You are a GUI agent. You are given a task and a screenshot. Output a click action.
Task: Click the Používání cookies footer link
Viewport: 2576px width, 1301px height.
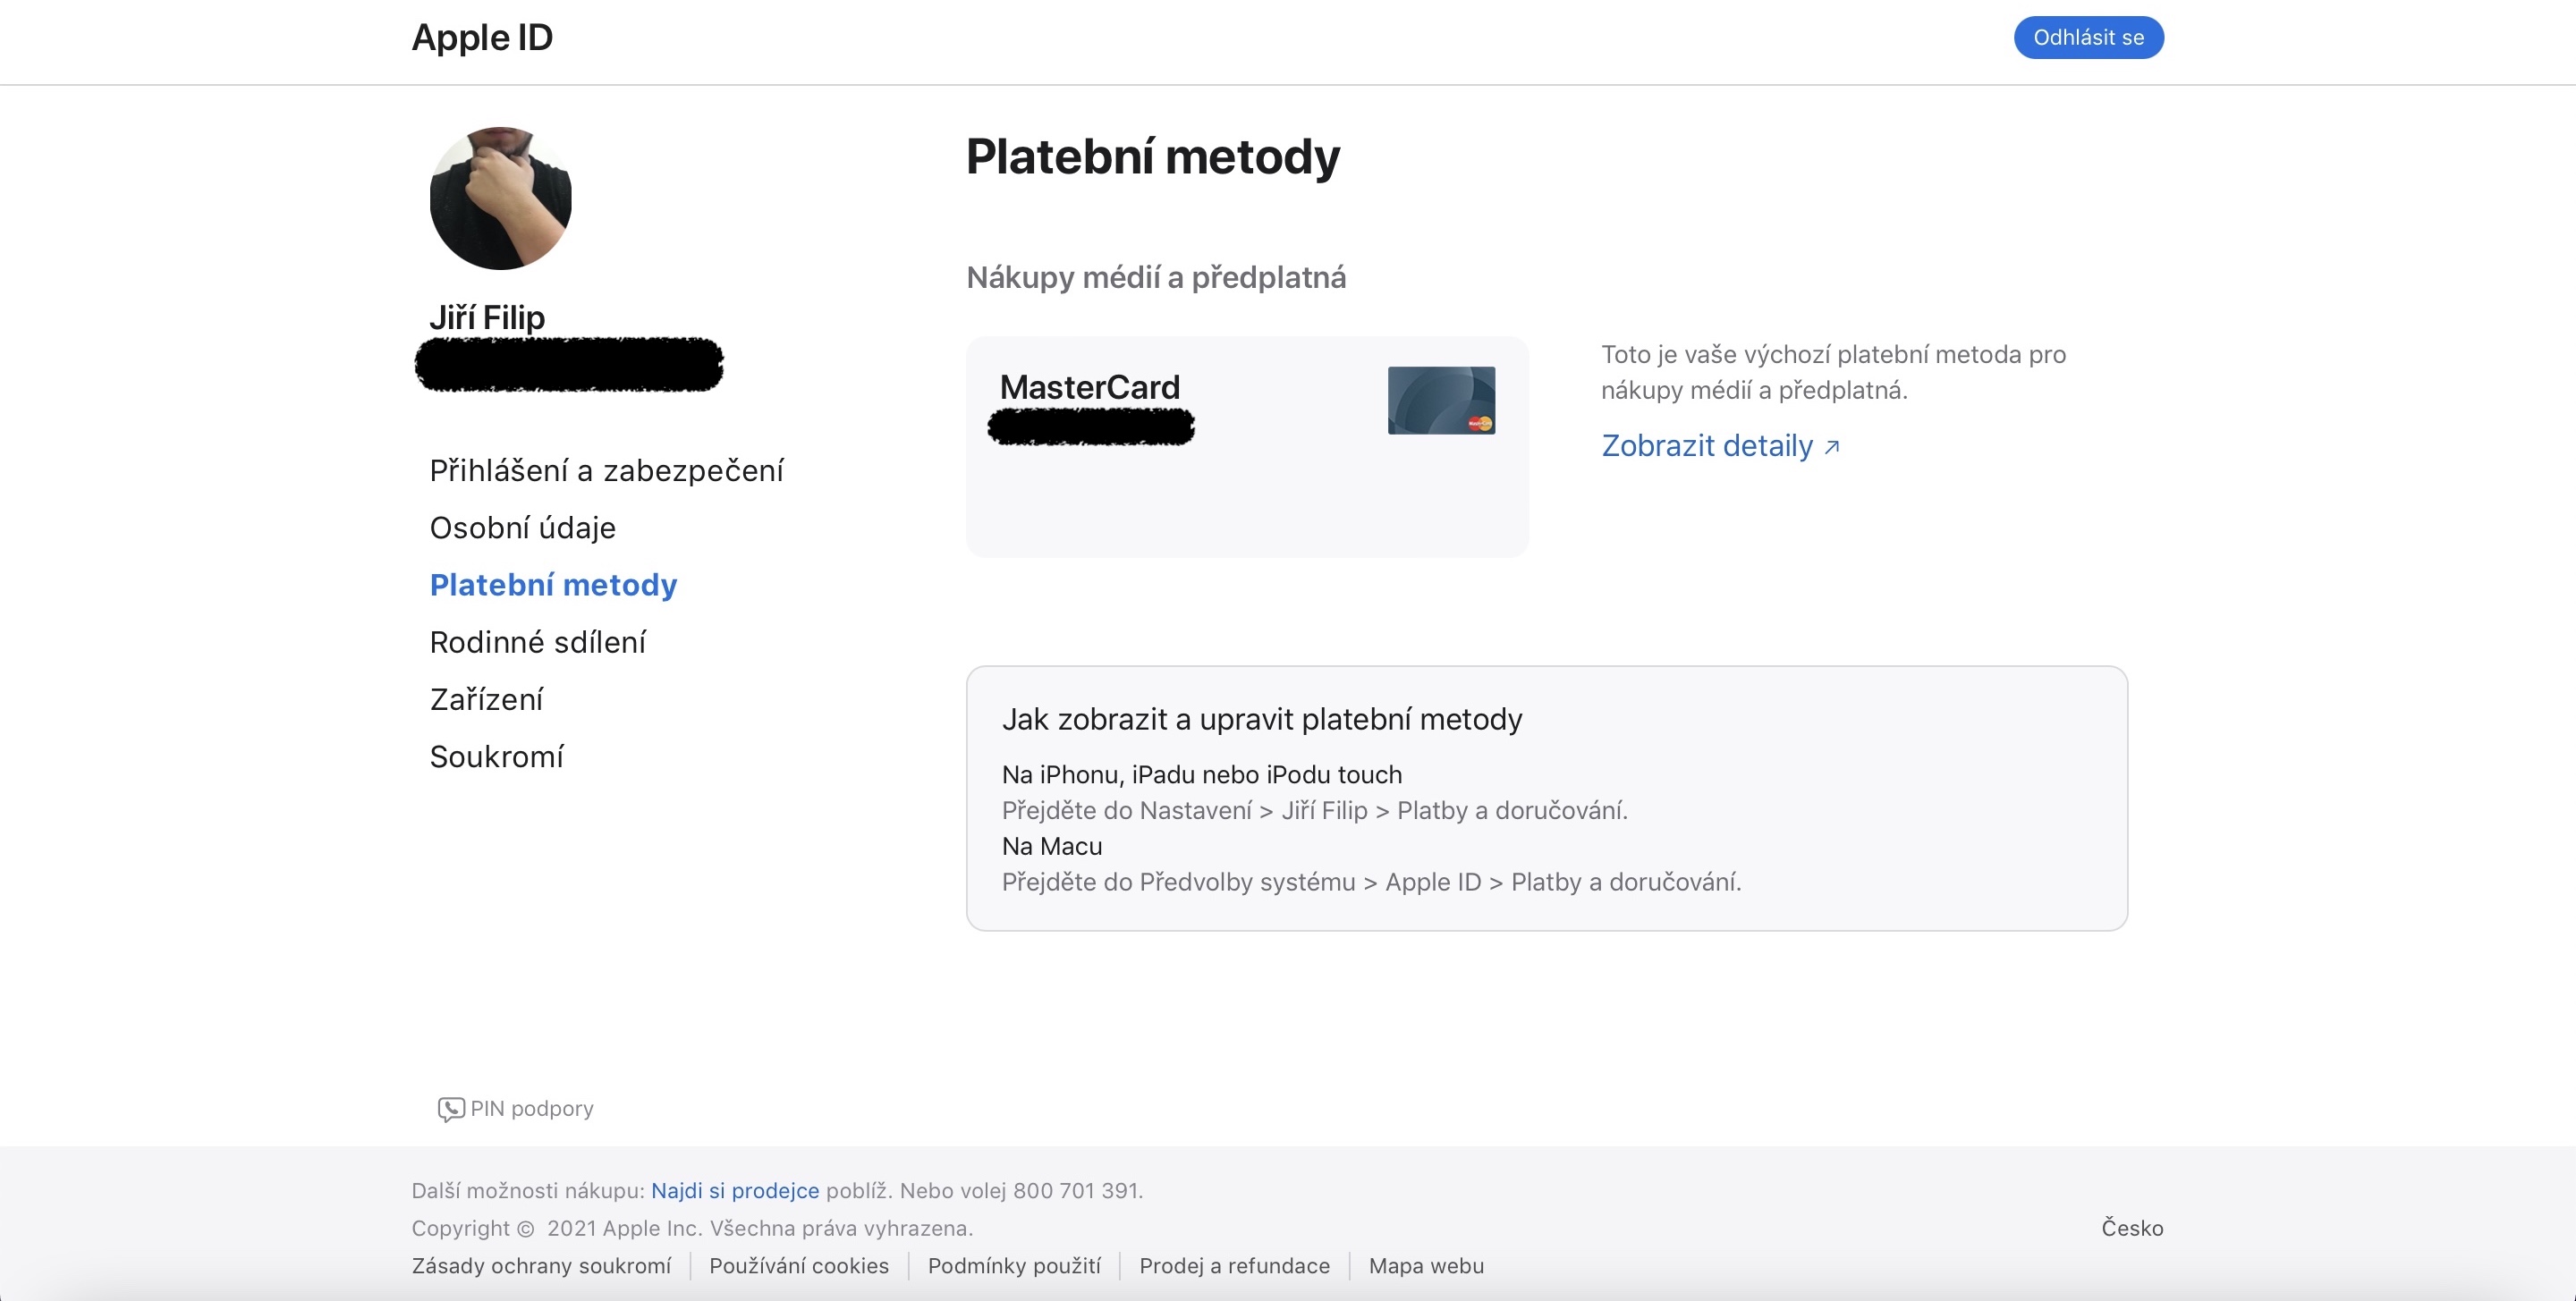[x=799, y=1266]
